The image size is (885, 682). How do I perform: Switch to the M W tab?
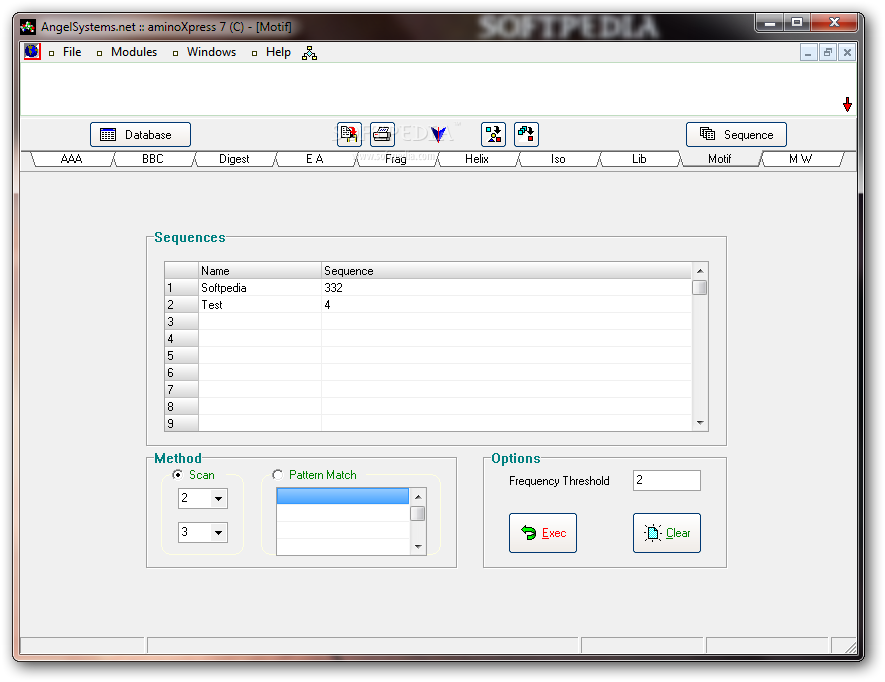(x=801, y=159)
